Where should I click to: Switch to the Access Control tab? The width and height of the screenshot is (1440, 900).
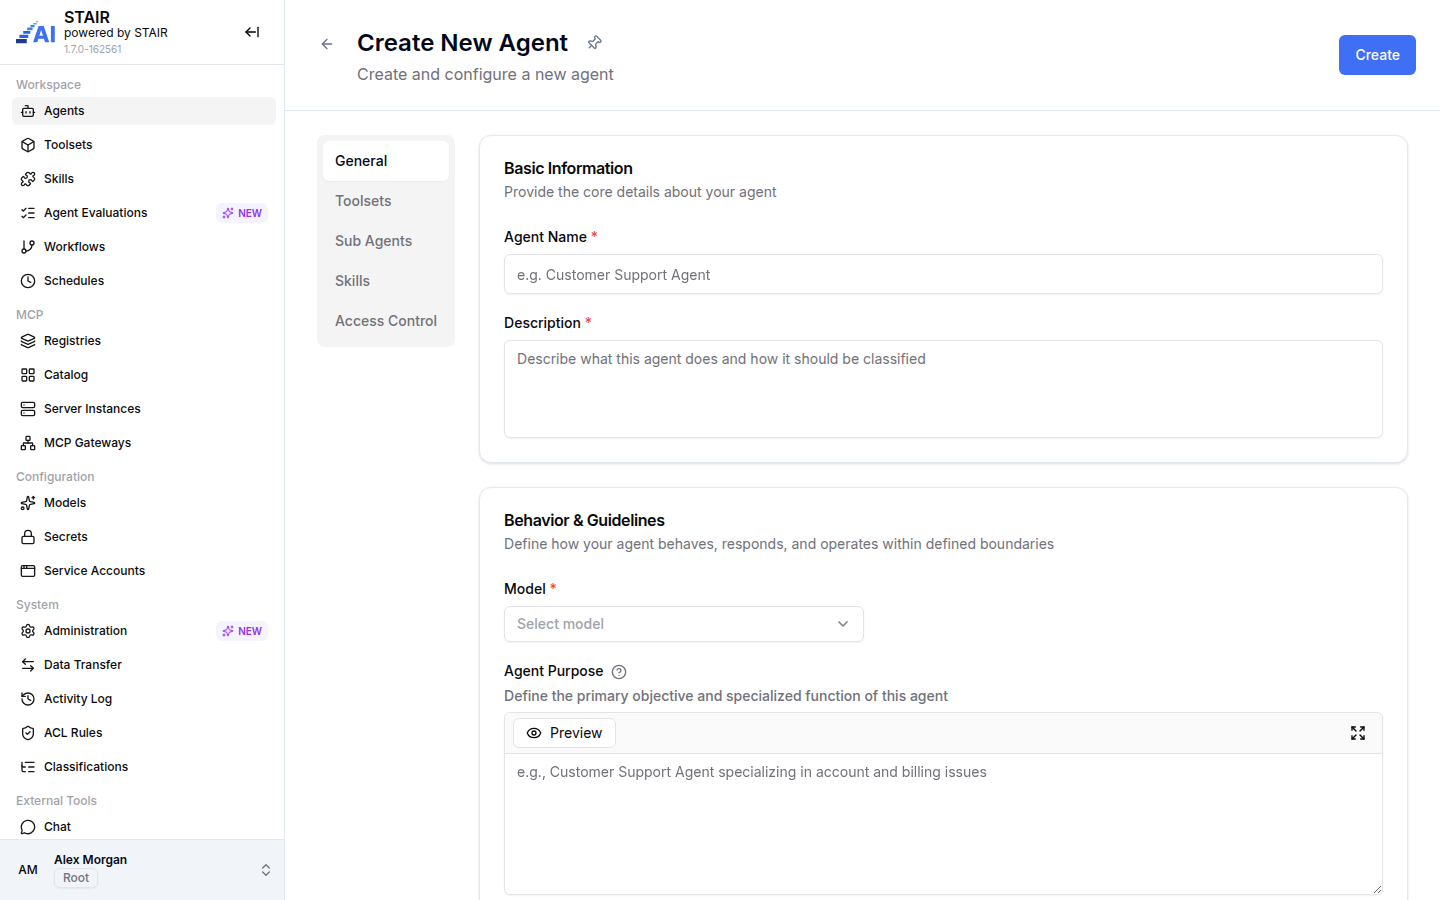[x=386, y=321]
